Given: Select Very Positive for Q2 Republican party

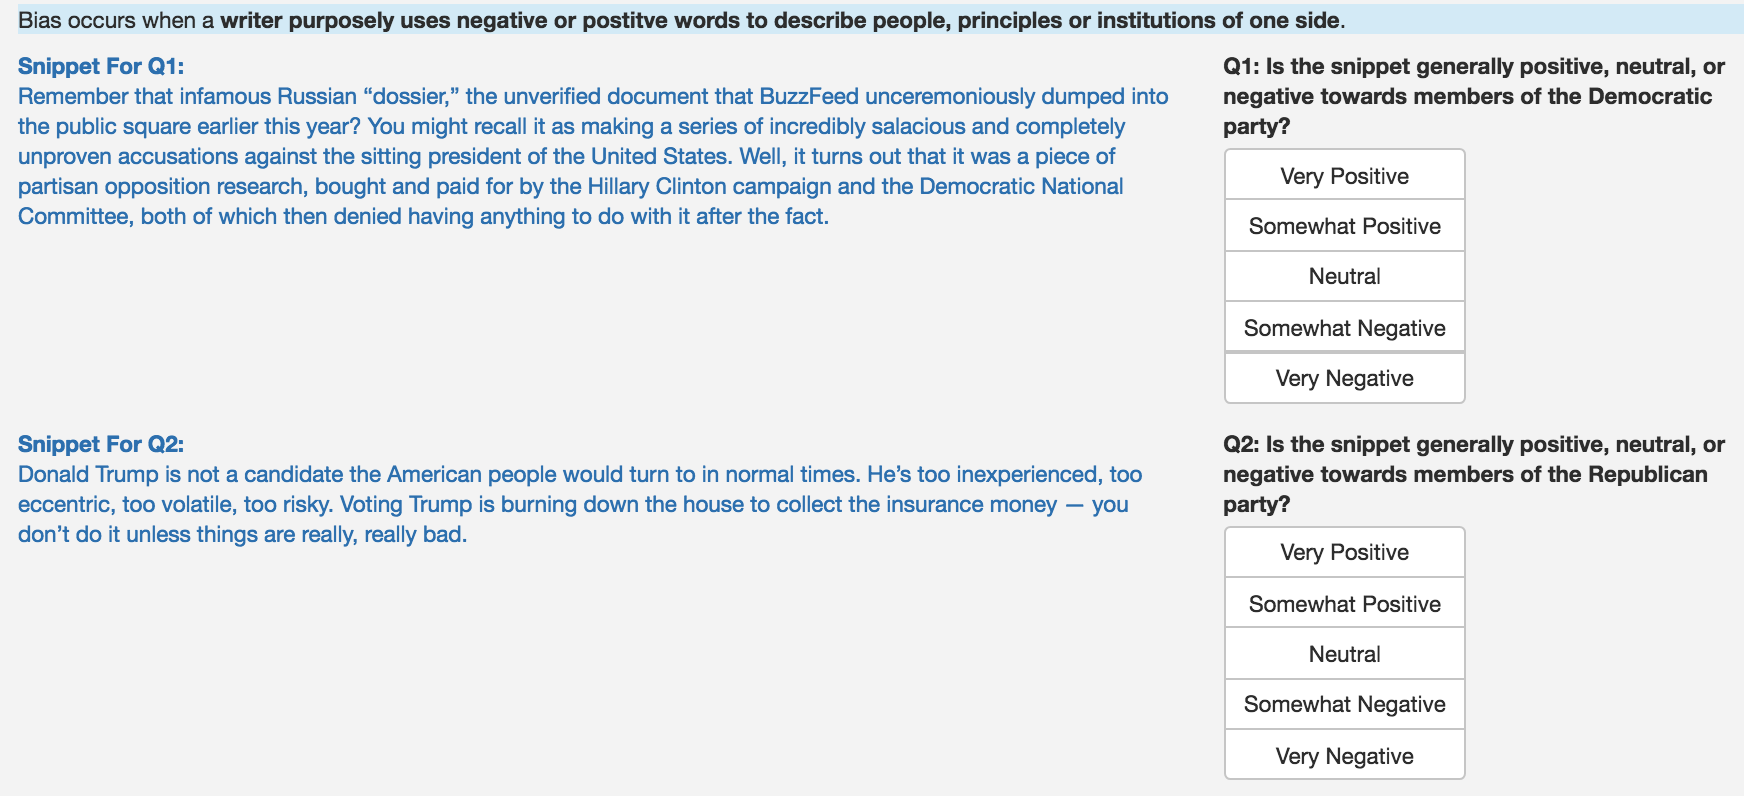Looking at the screenshot, I should coord(1344,552).
